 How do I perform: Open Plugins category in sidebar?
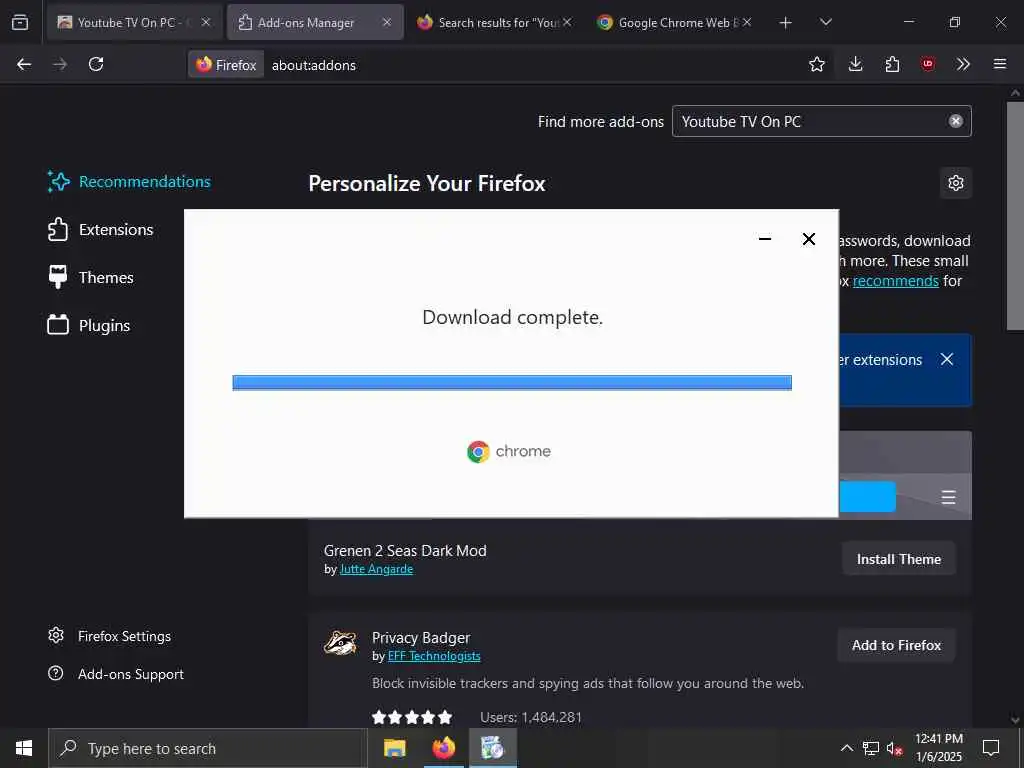click(x=89, y=325)
